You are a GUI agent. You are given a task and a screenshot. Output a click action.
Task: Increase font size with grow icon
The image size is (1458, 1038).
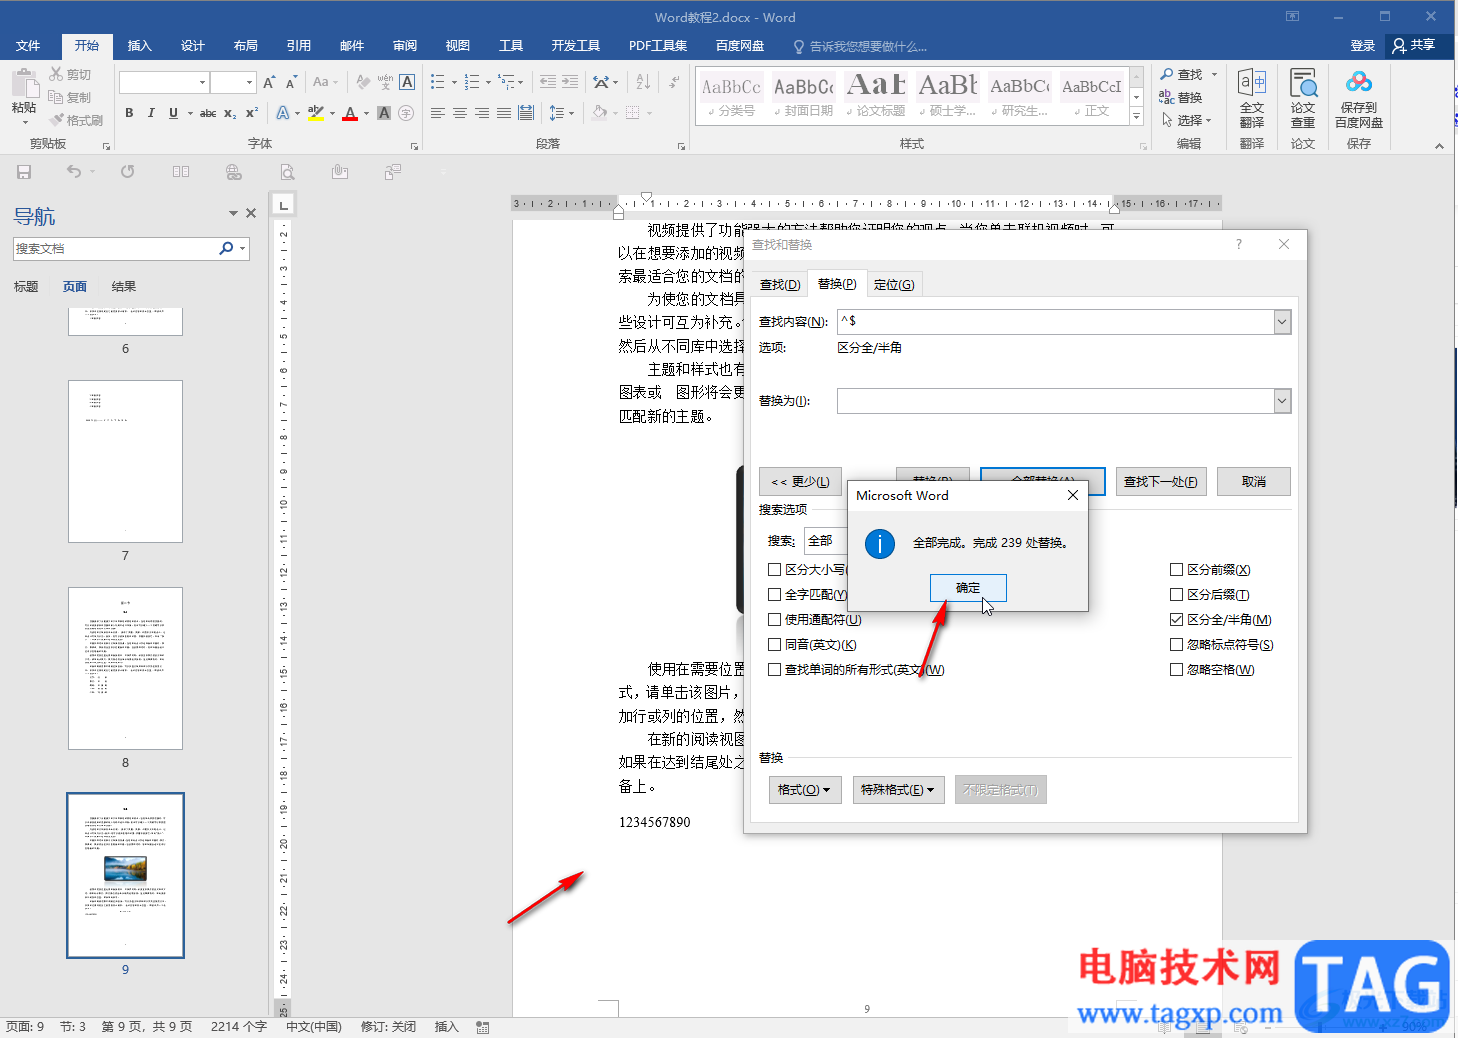pyautogui.click(x=269, y=82)
